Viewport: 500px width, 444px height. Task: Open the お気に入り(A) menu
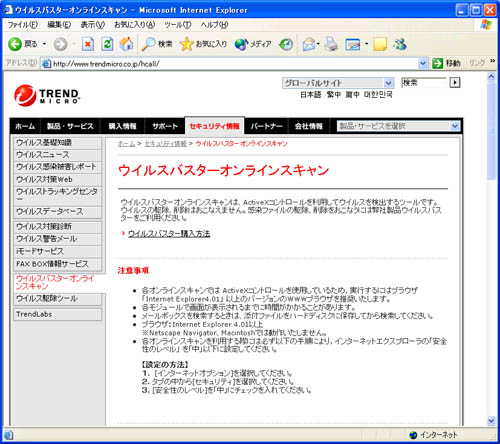coord(134,25)
